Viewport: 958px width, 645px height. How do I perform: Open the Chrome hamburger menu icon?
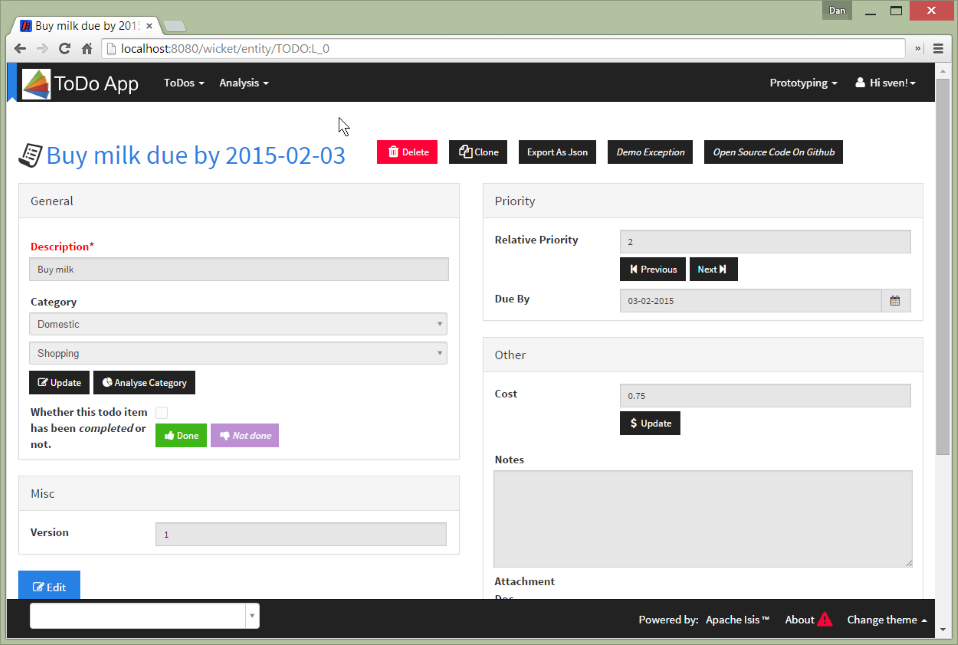[938, 48]
